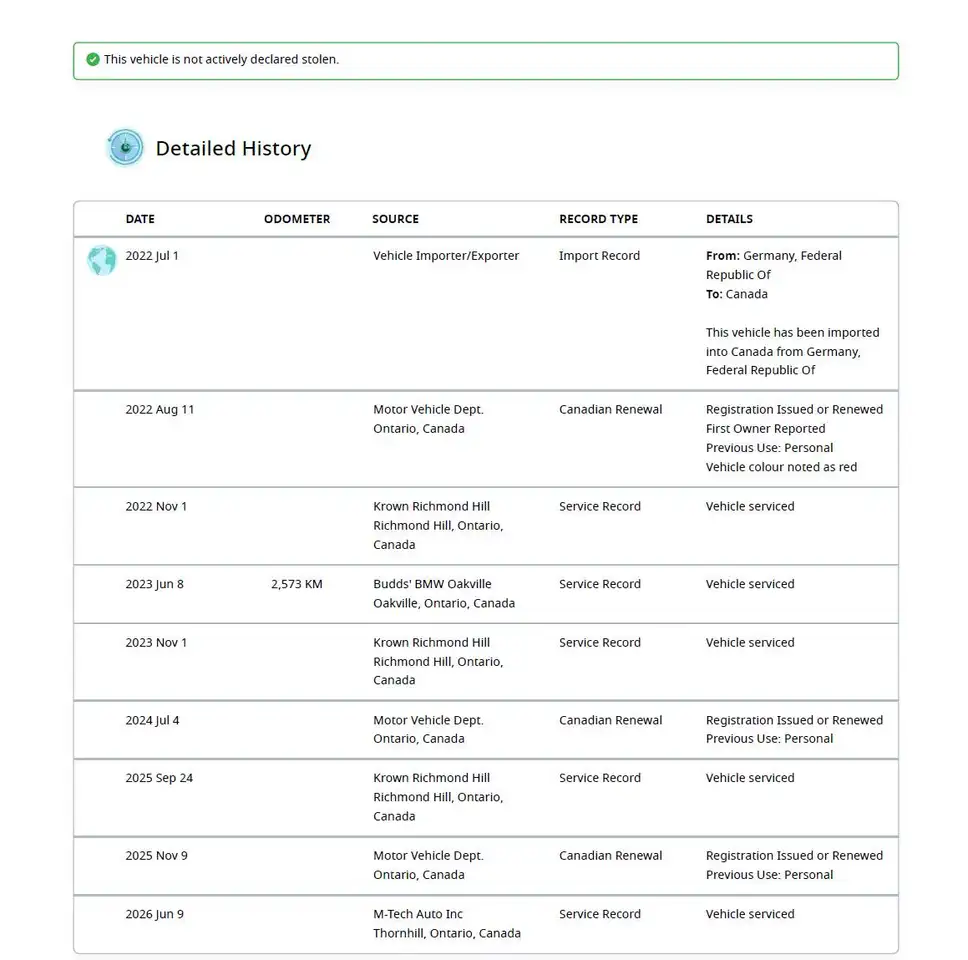Click the green checkmark stolen status icon

pos(93,59)
